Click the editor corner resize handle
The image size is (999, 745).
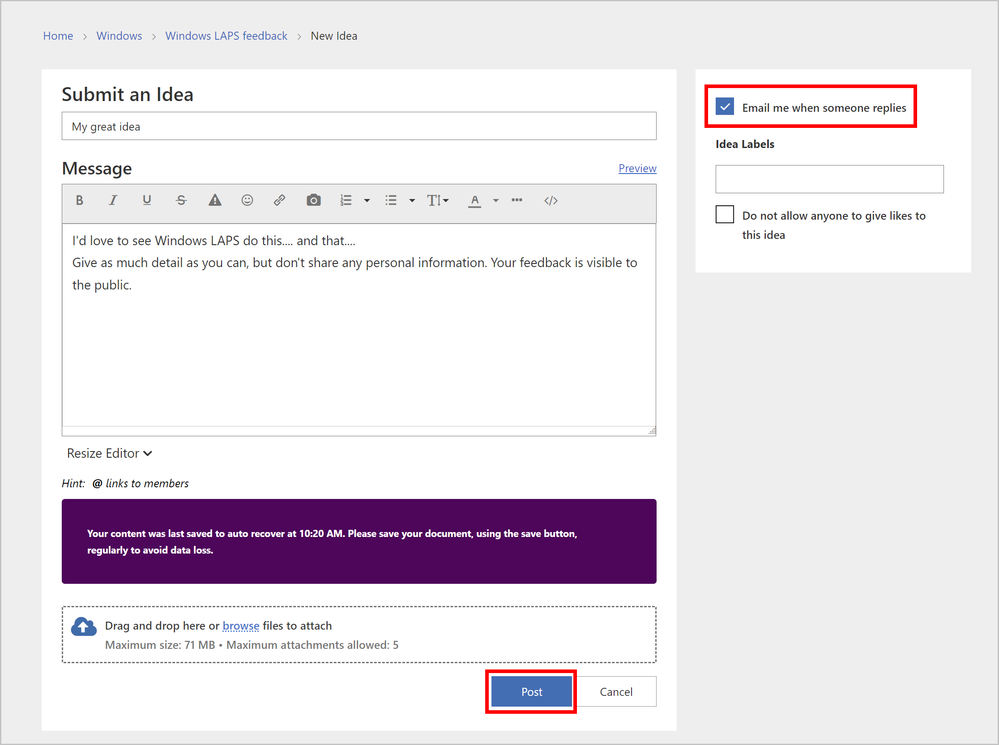pos(651,431)
